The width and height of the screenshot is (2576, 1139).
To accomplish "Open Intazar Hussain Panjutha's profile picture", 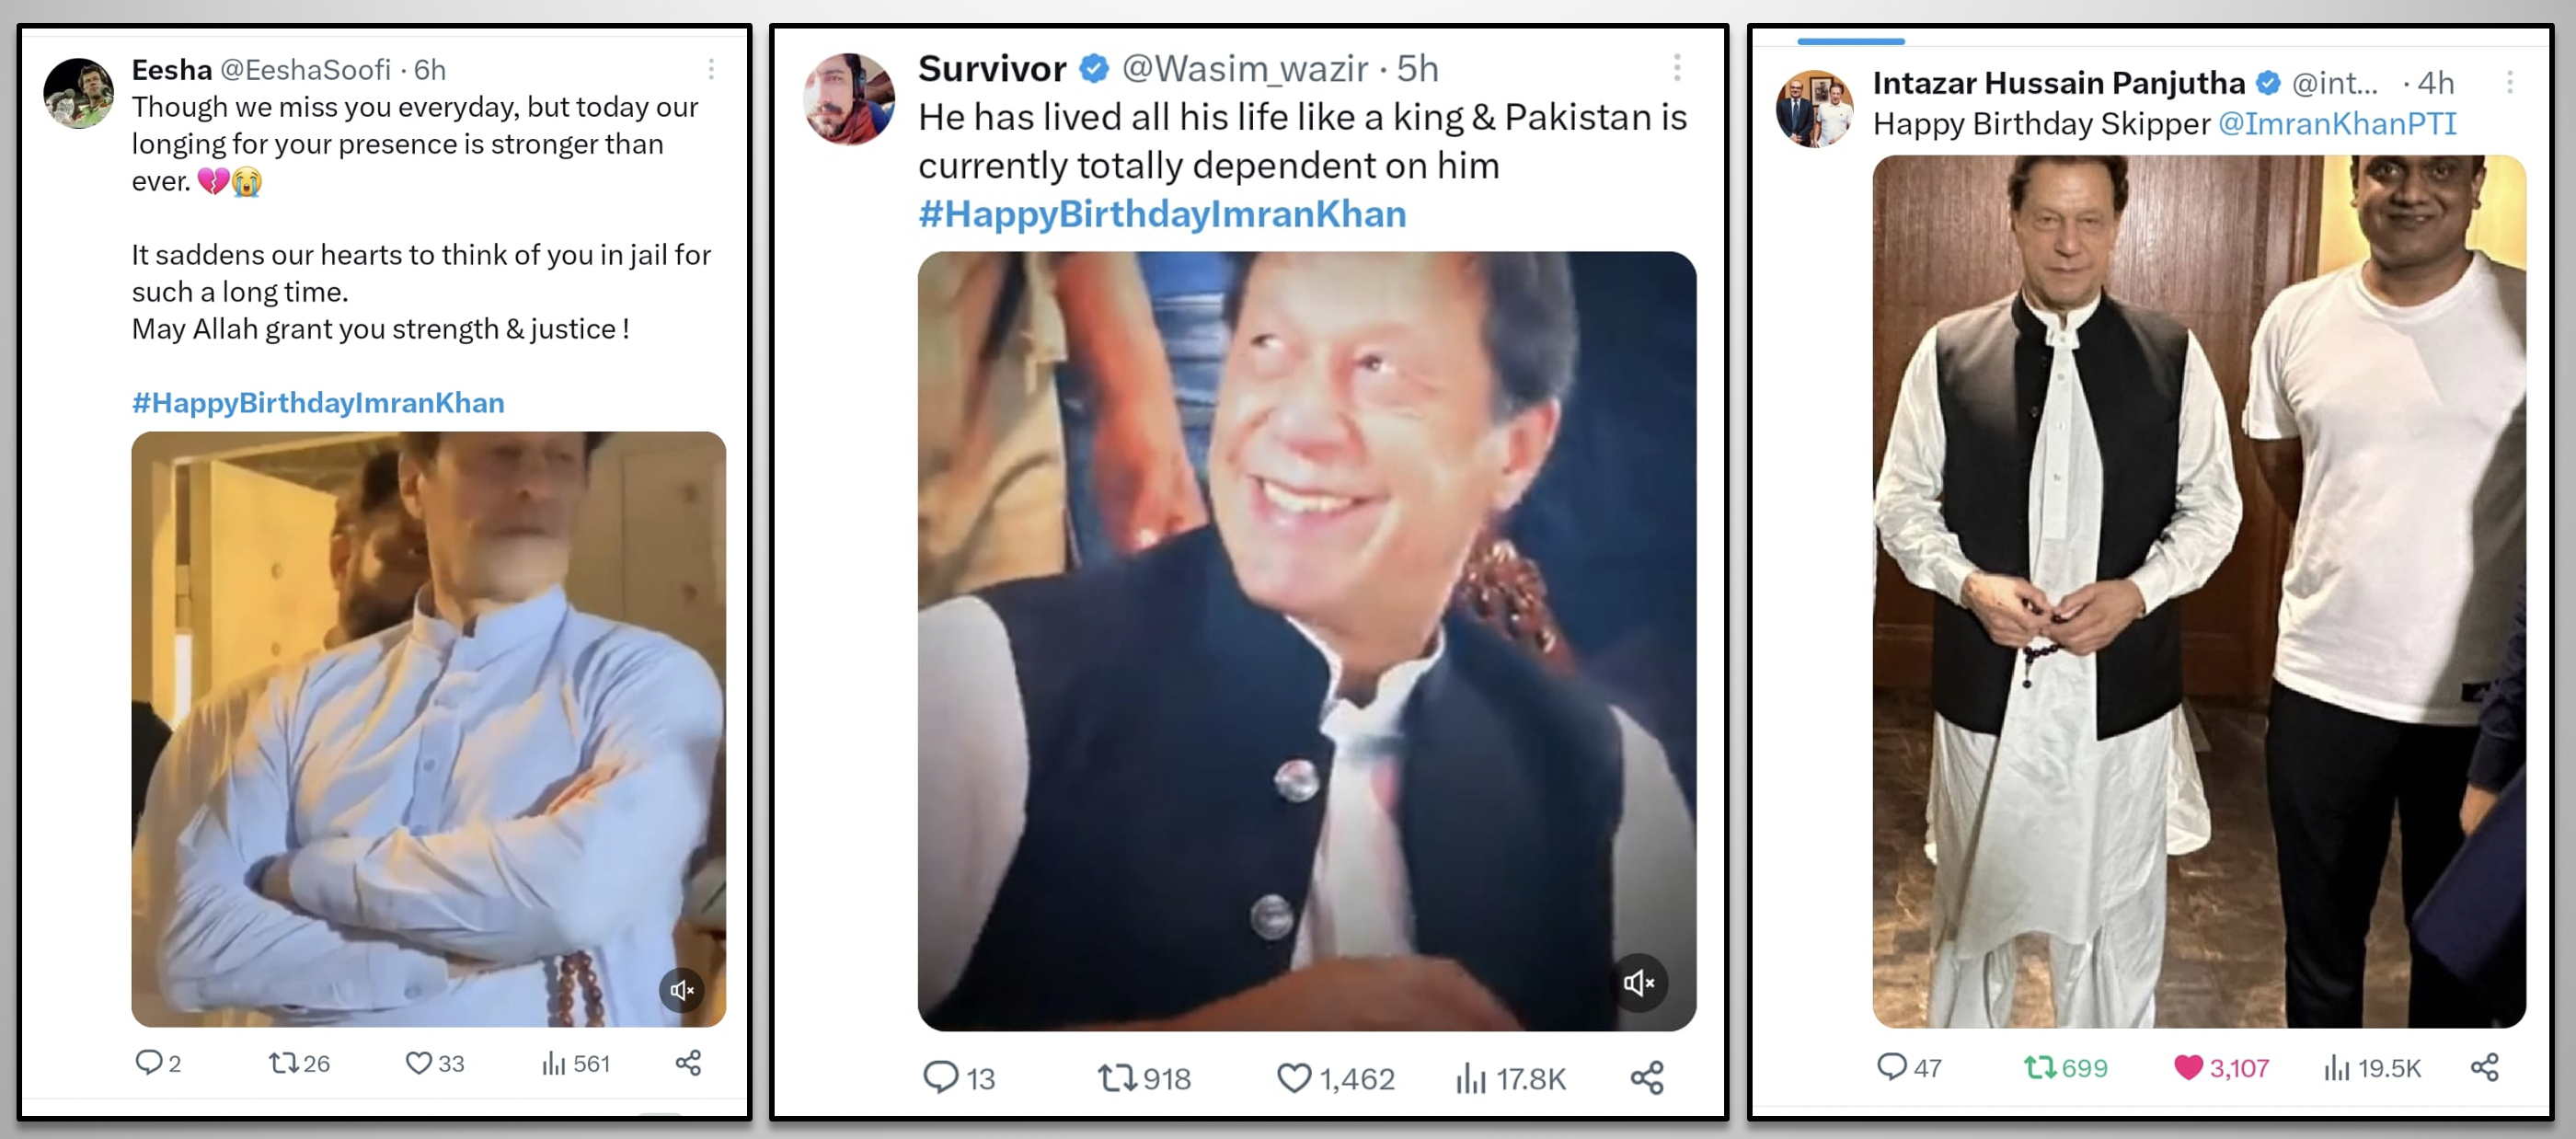I will click(x=1814, y=108).
